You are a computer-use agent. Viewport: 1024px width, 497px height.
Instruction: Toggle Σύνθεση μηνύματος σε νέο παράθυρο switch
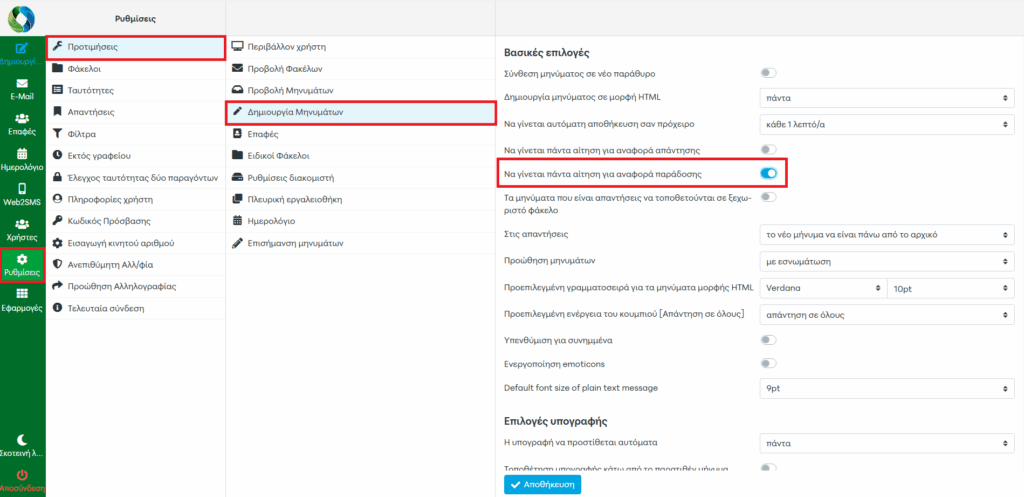768,73
